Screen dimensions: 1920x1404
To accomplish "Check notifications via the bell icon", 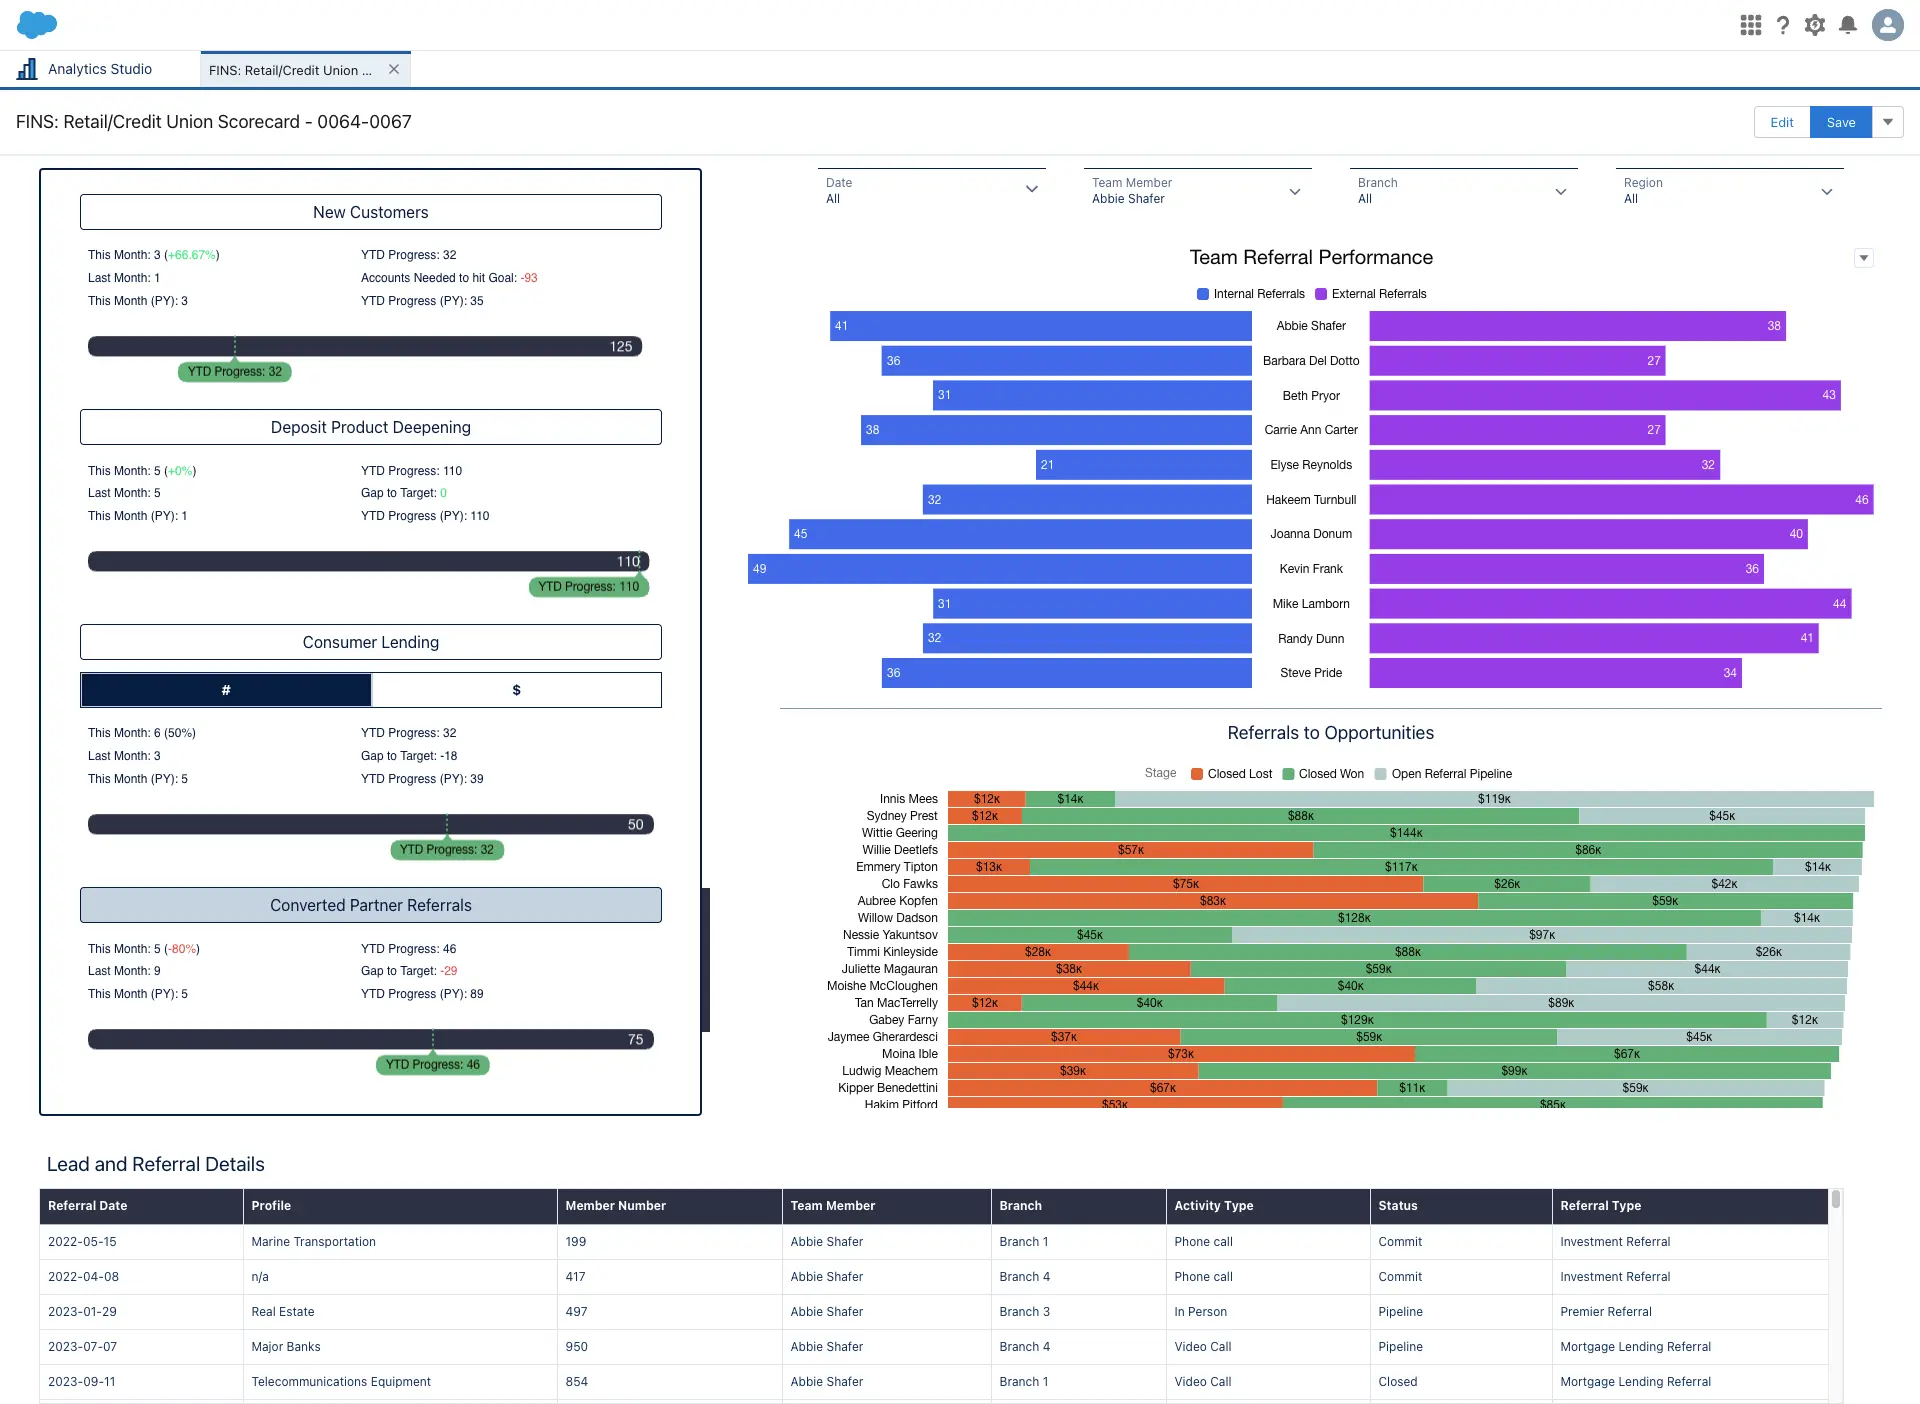I will coord(1848,25).
